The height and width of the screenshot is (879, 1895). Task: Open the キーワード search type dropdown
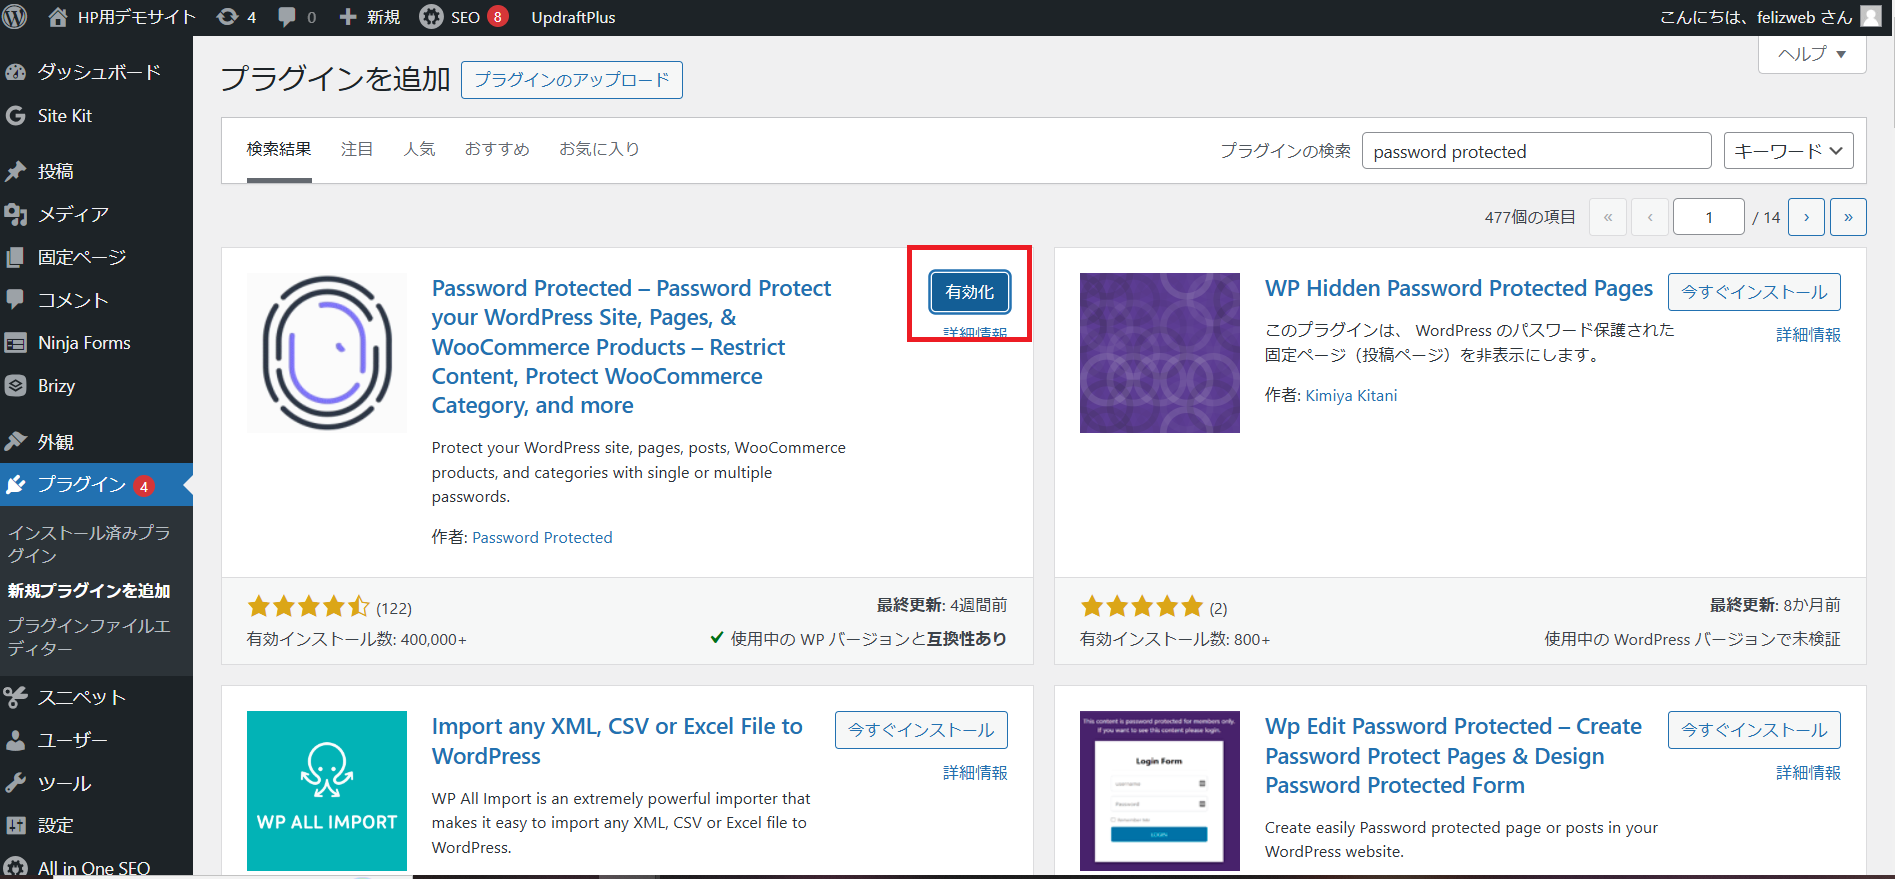[x=1789, y=151]
